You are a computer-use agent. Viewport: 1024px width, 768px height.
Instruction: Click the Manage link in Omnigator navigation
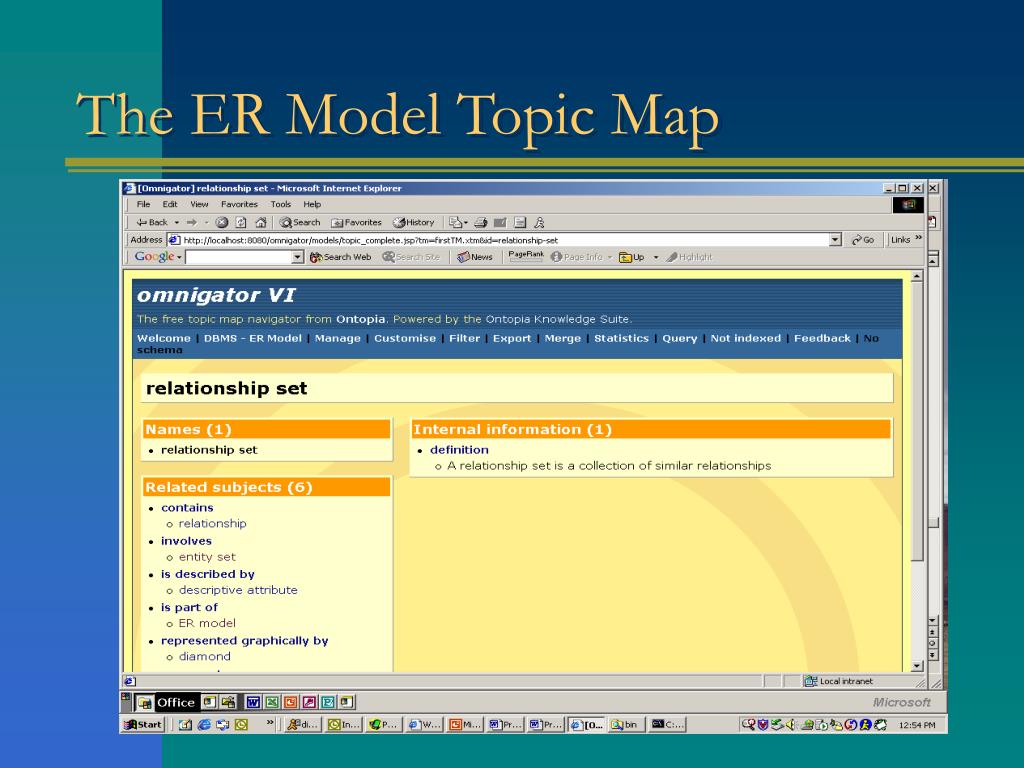pyautogui.click(x=338, y=338)
